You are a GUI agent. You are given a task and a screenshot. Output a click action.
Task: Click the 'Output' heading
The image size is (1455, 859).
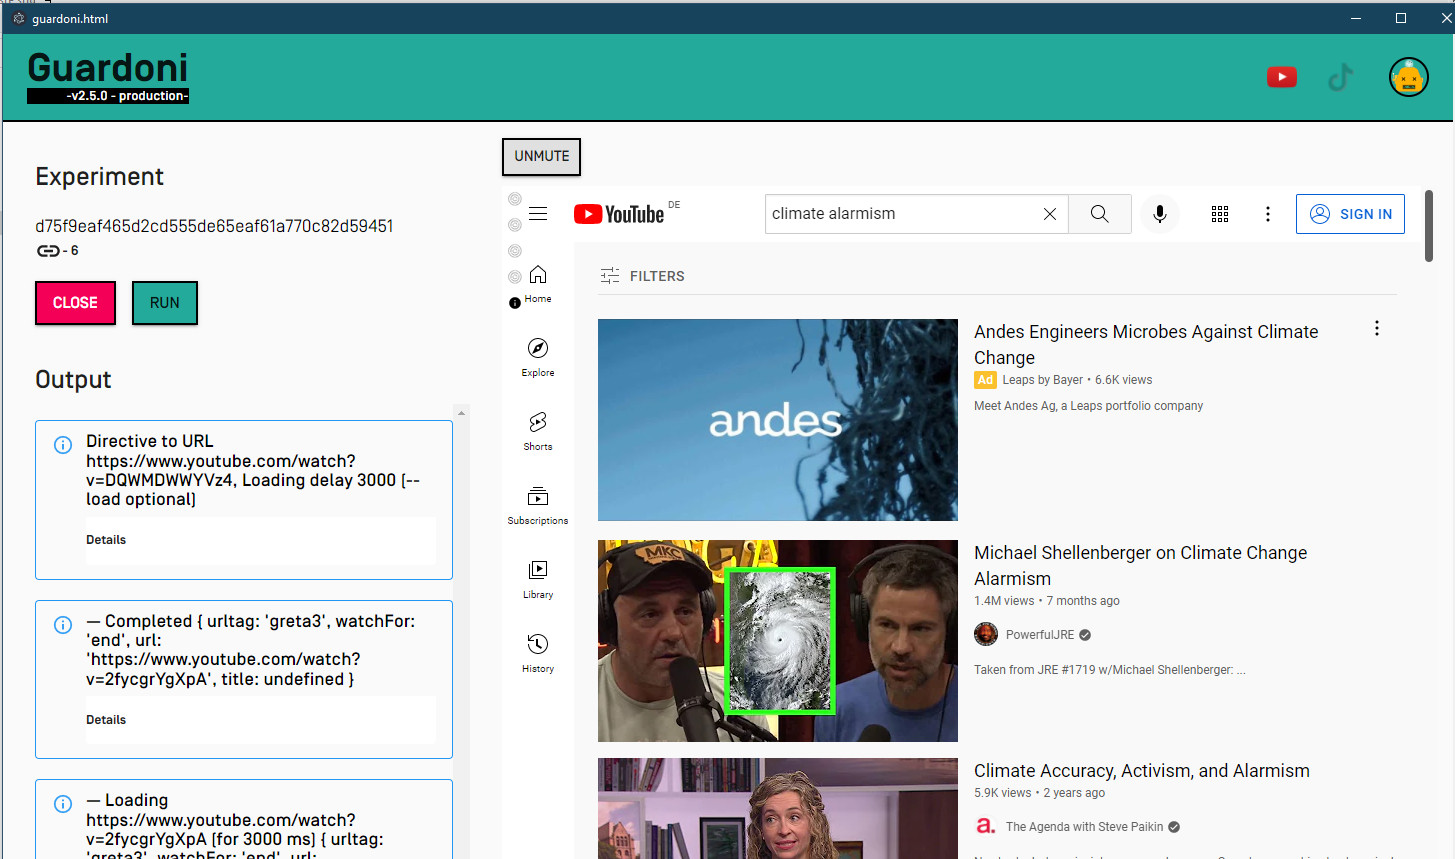73,380
